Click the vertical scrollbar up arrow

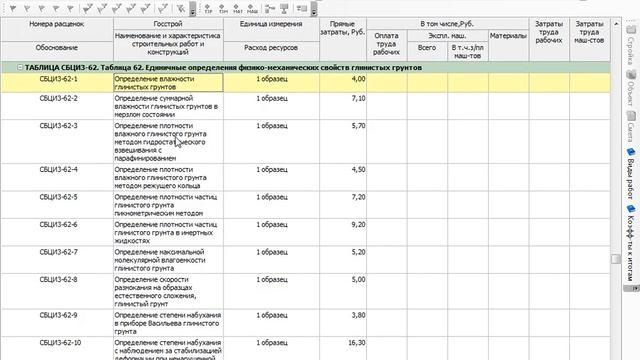(x=616, y=24)
